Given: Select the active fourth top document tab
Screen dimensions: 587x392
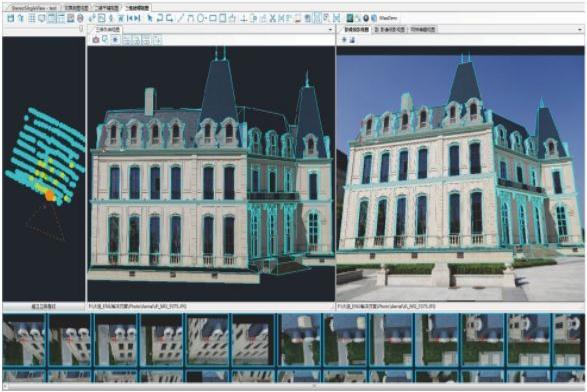Looking at the screenshot, I should [x=137, y=7].
